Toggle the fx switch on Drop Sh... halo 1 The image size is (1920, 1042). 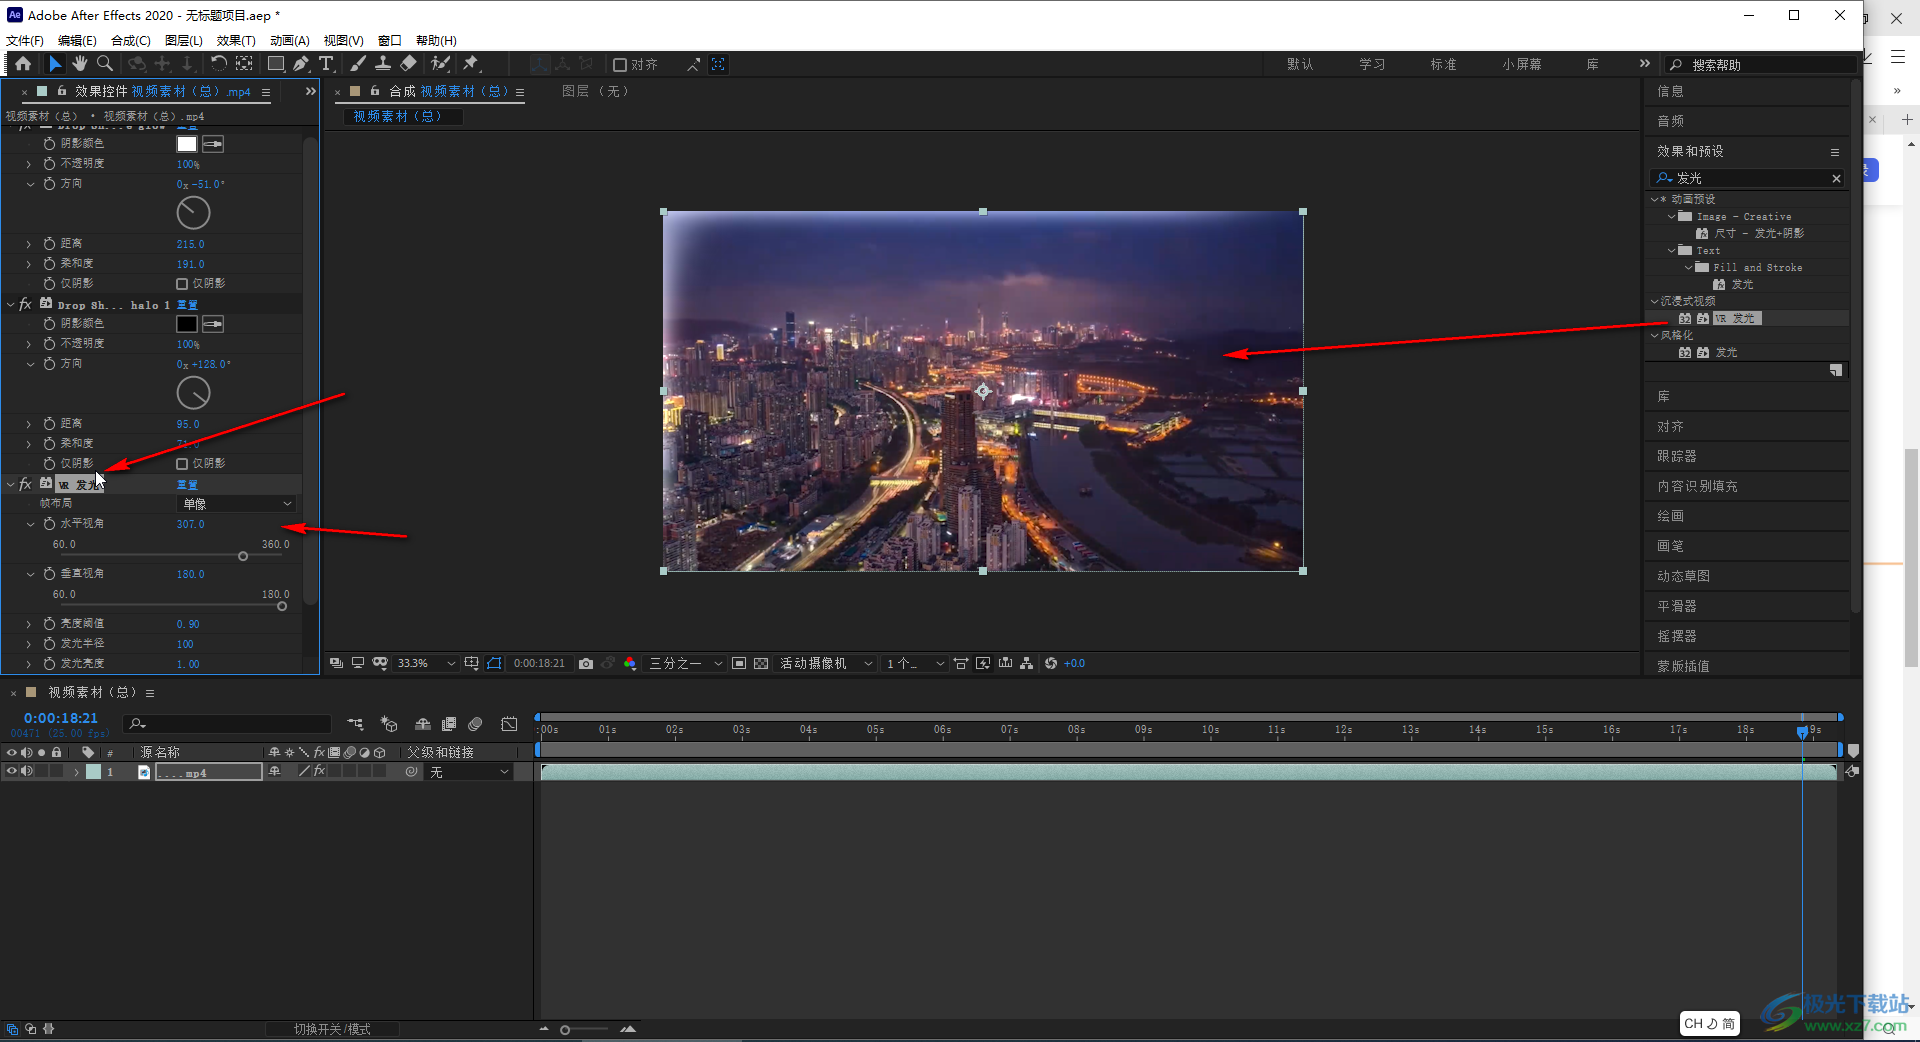(26, 304)
